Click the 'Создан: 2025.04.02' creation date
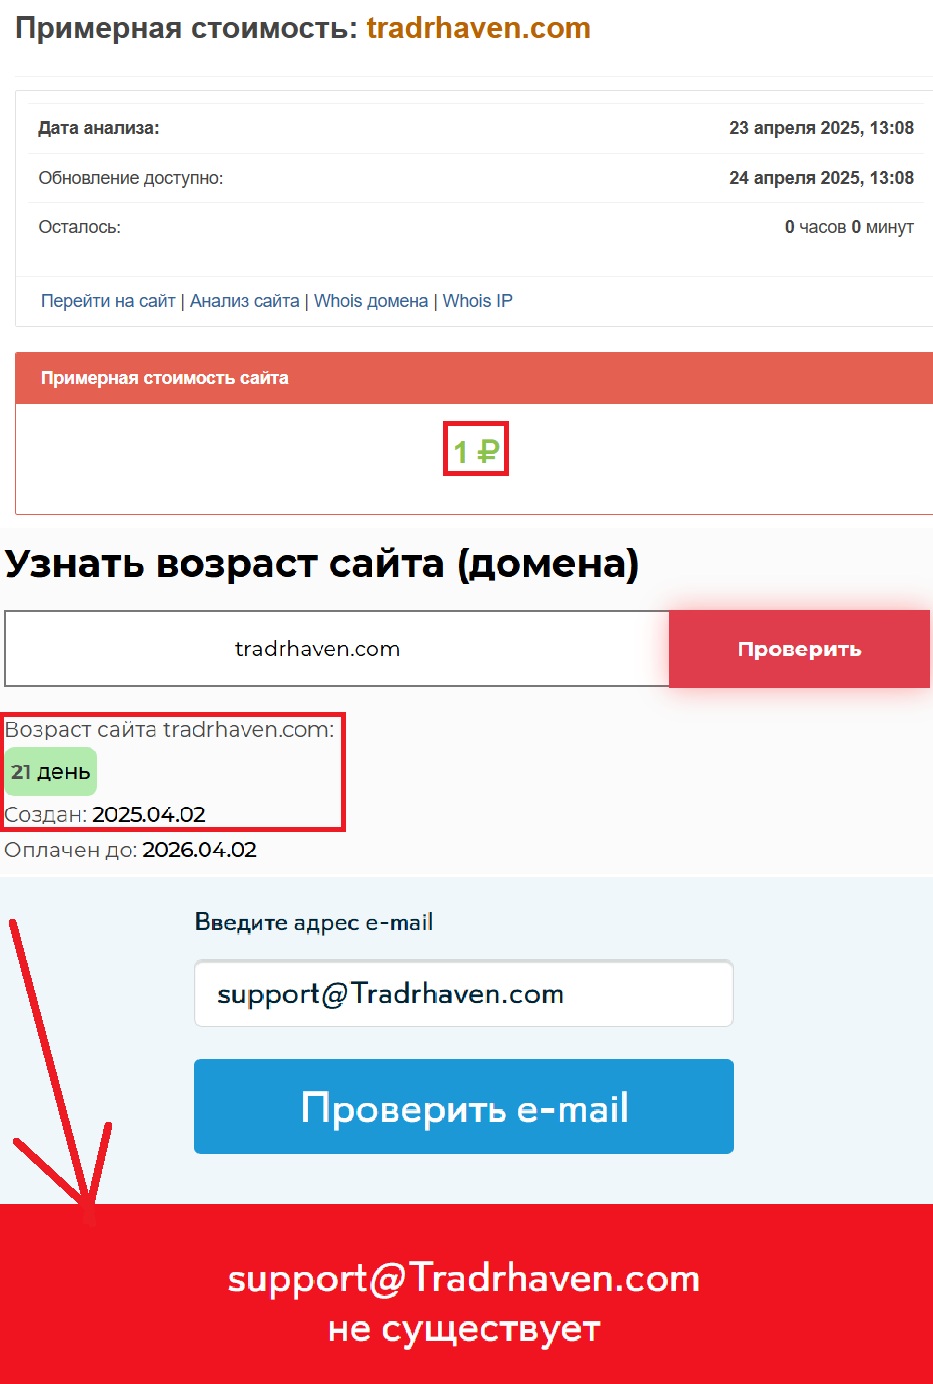The width and height of the screenshot is (933, 1384). coord(105,814)
